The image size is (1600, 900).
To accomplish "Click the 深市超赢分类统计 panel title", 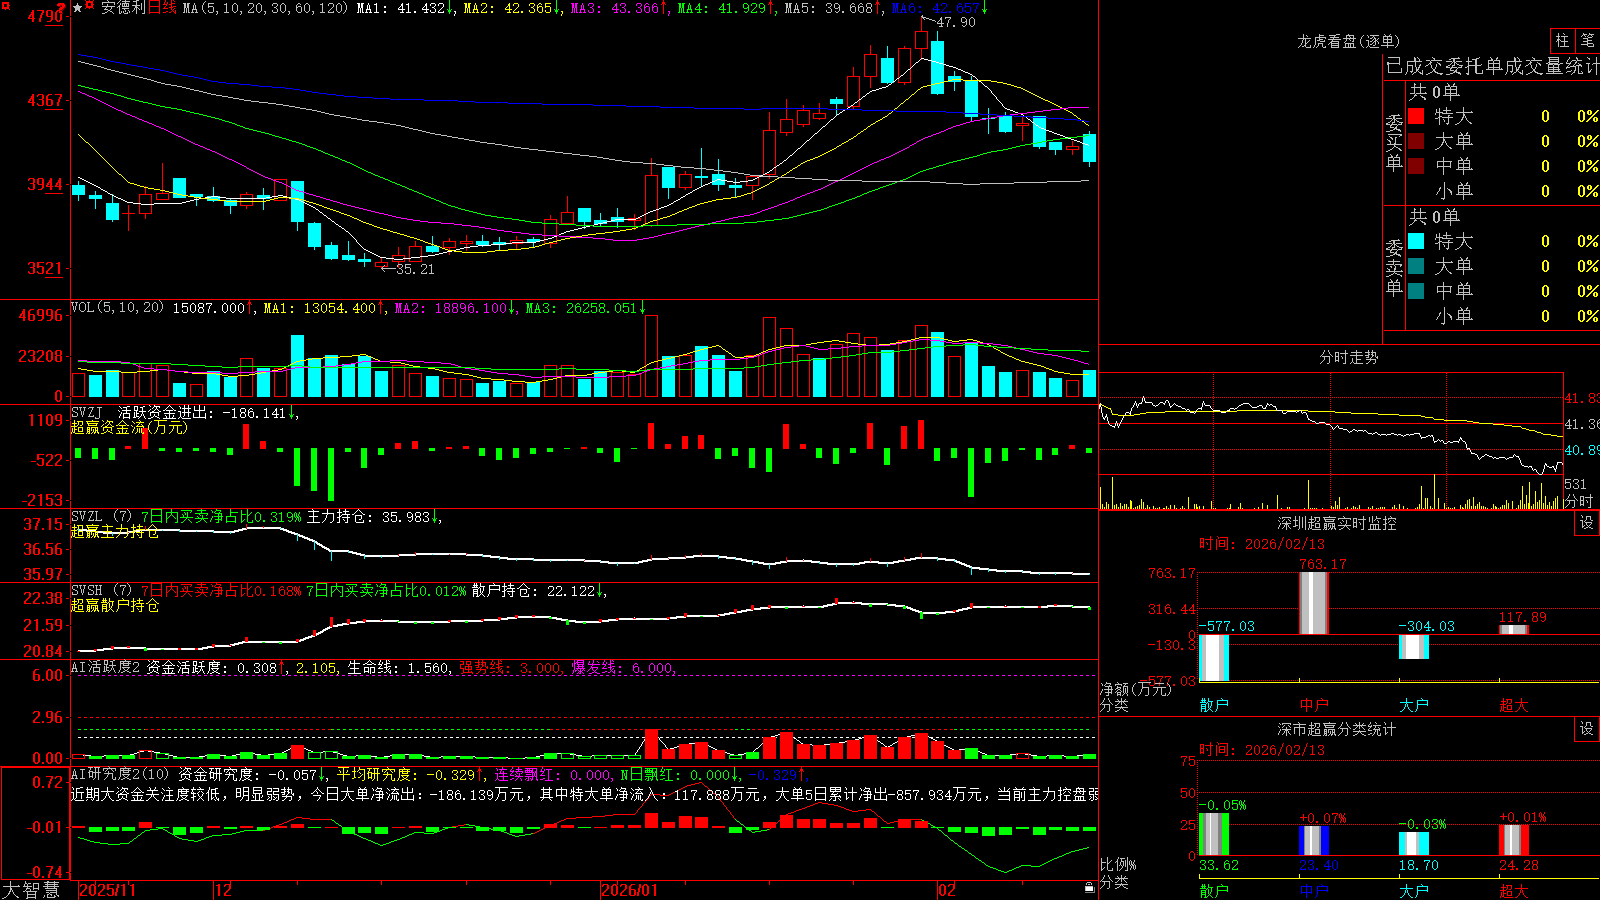I will click(1337, 729).
